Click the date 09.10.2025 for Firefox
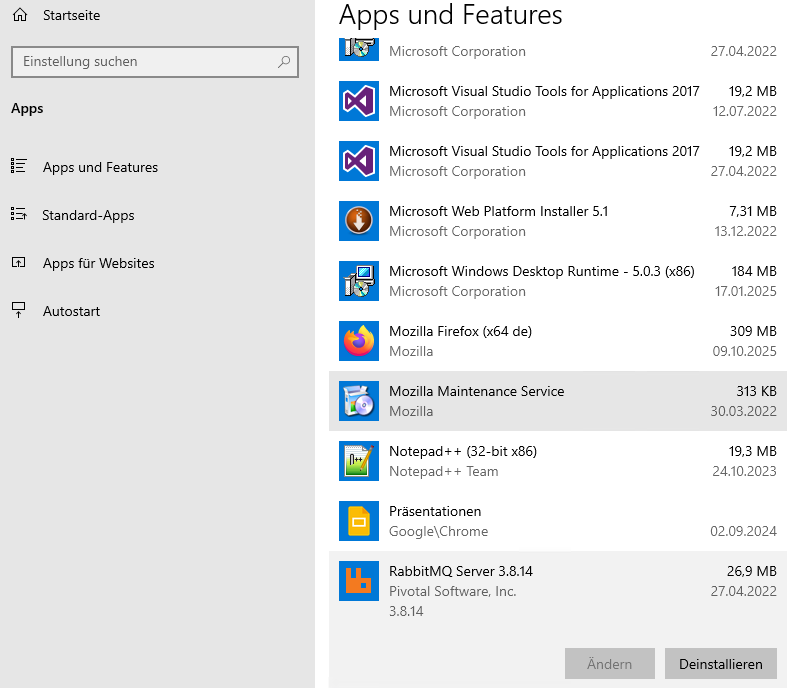The height and width of the screenshot is (688, 812). [744, 351]
